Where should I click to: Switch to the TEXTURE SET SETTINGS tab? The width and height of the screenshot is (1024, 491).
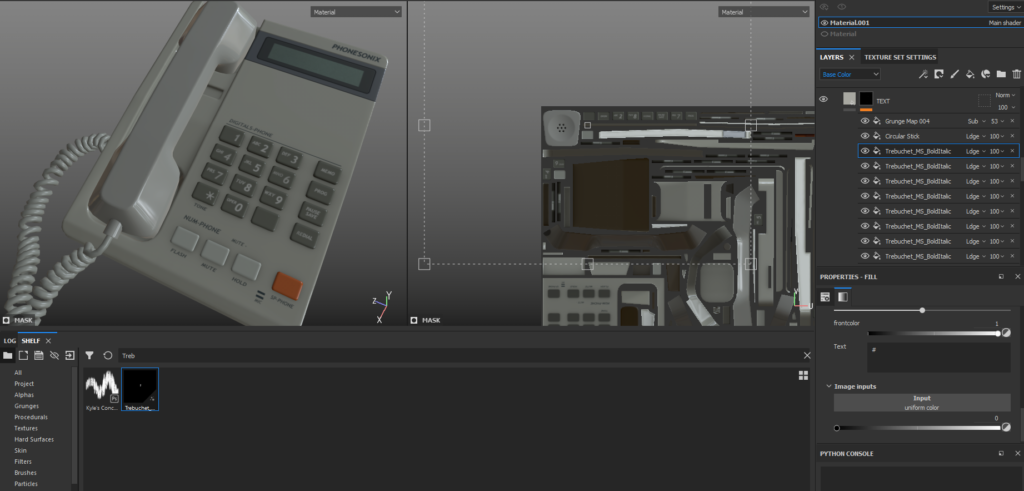click(900, 57)
